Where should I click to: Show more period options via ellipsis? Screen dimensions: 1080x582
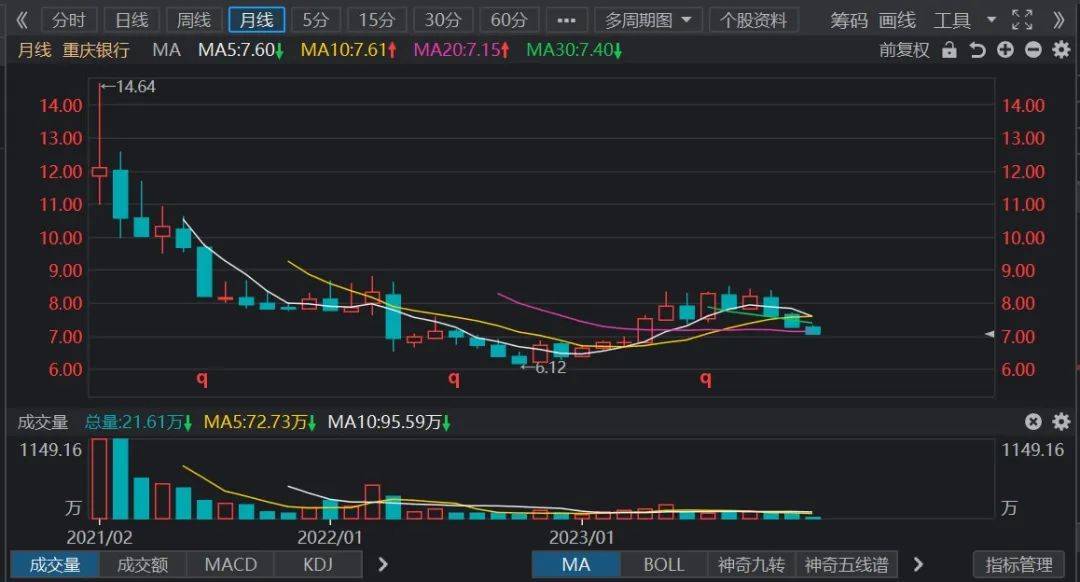pyautogui.click(x=566, y=21)
